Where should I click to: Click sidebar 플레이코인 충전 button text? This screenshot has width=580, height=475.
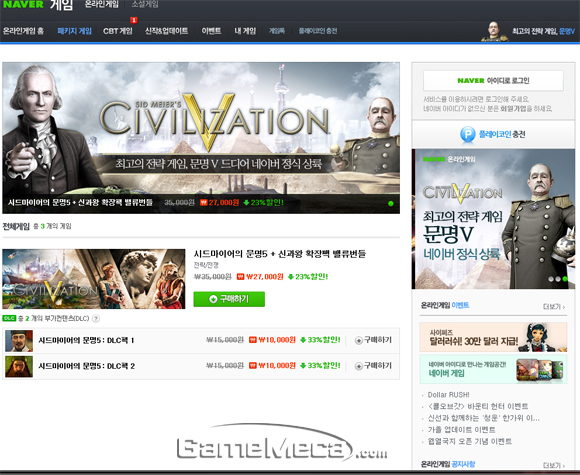pyautogui.click(x=502, y=134)
